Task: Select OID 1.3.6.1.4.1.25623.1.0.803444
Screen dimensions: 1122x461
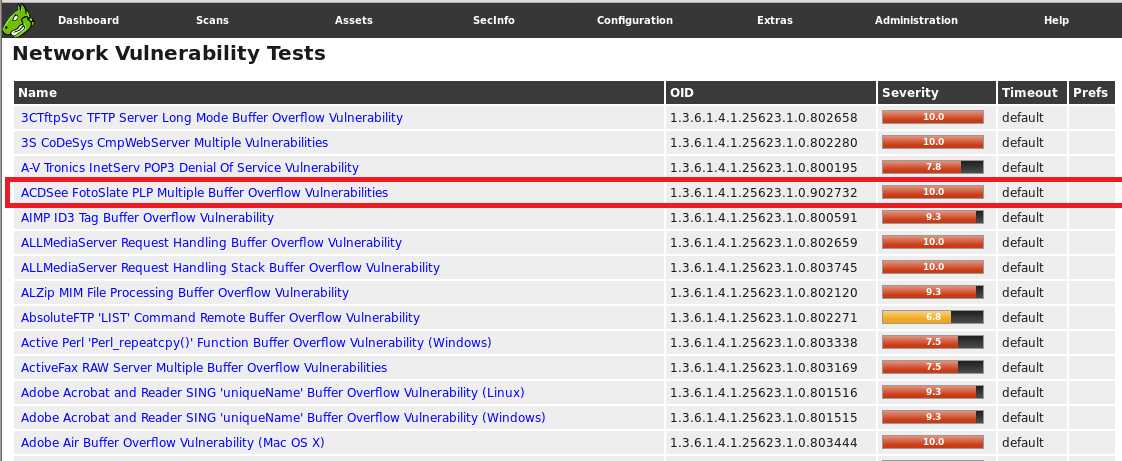Action: coord(764,443)
